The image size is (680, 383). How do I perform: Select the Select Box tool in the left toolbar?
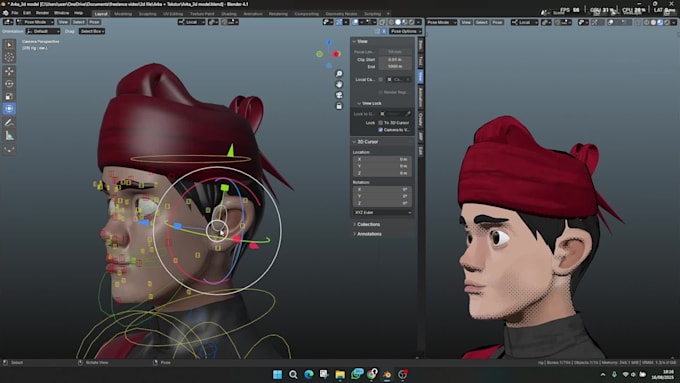(x=9, y=45)
